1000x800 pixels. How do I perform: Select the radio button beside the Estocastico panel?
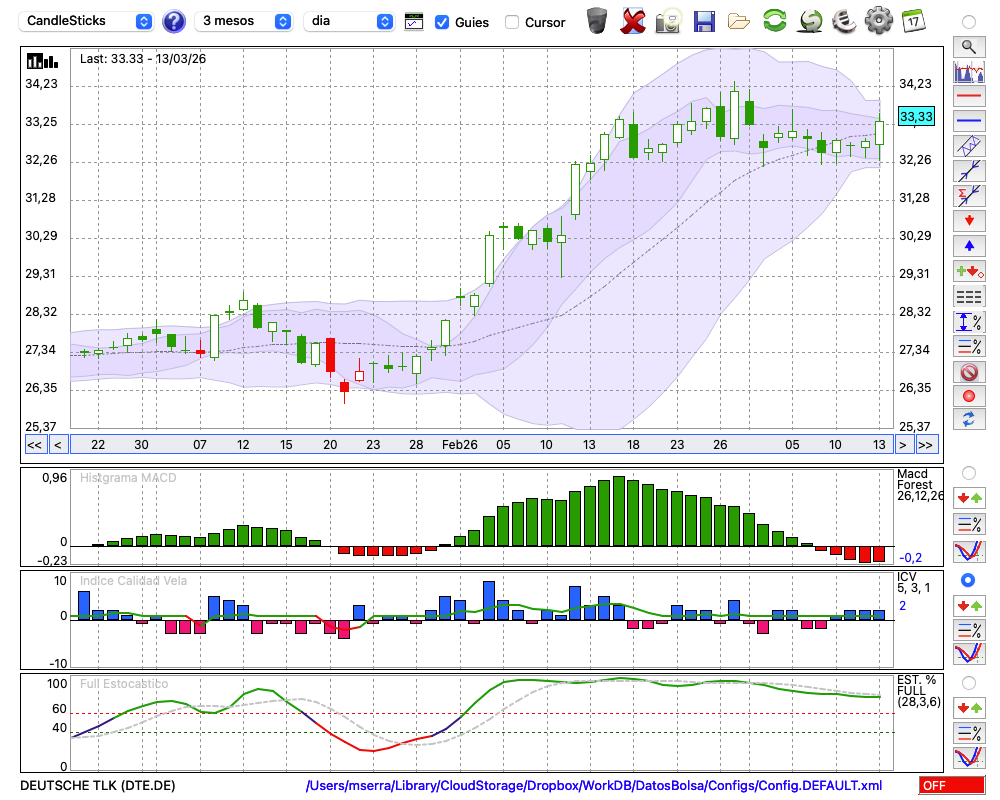pyautogui.click(x=968, y=682)
